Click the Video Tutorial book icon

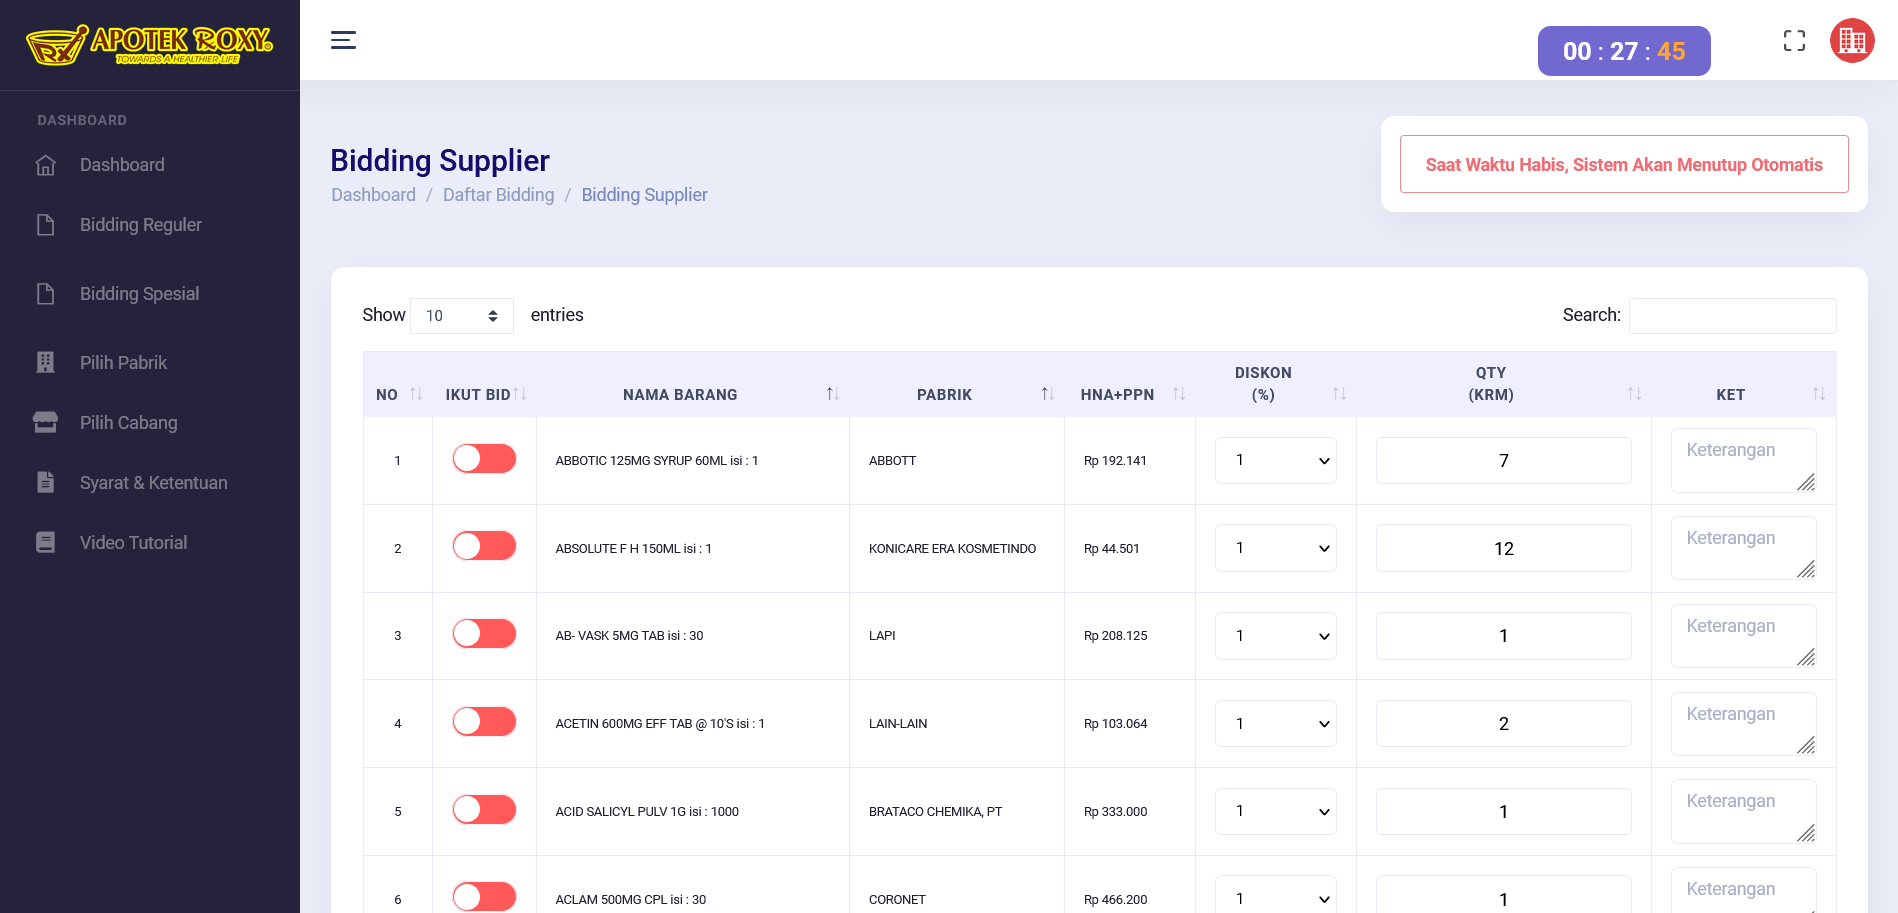(x=46, y=542)
